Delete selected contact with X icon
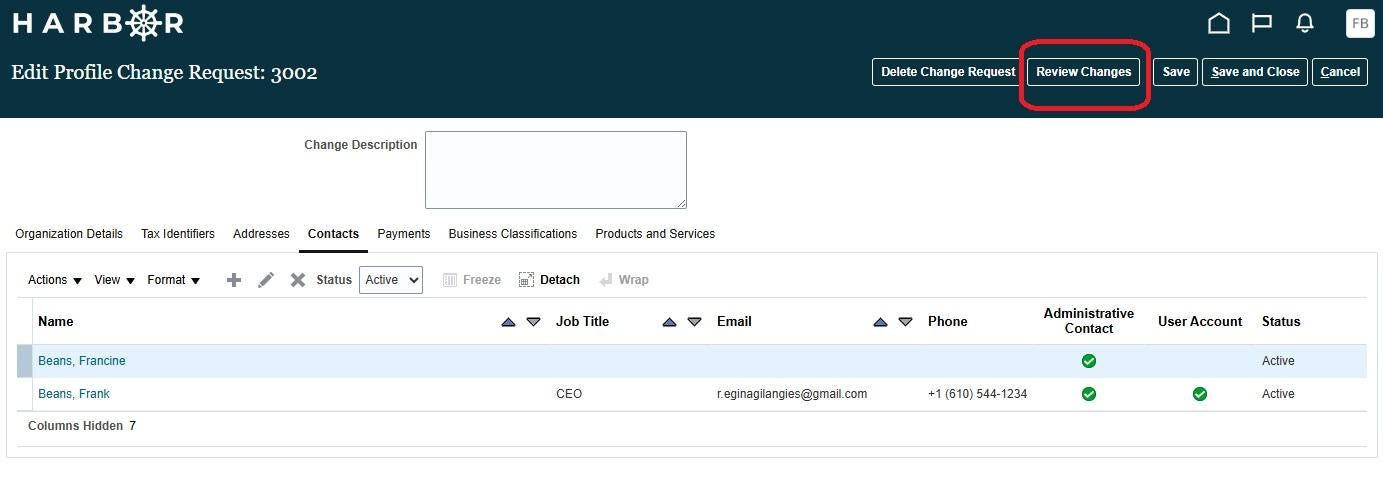 click(298, 280)
